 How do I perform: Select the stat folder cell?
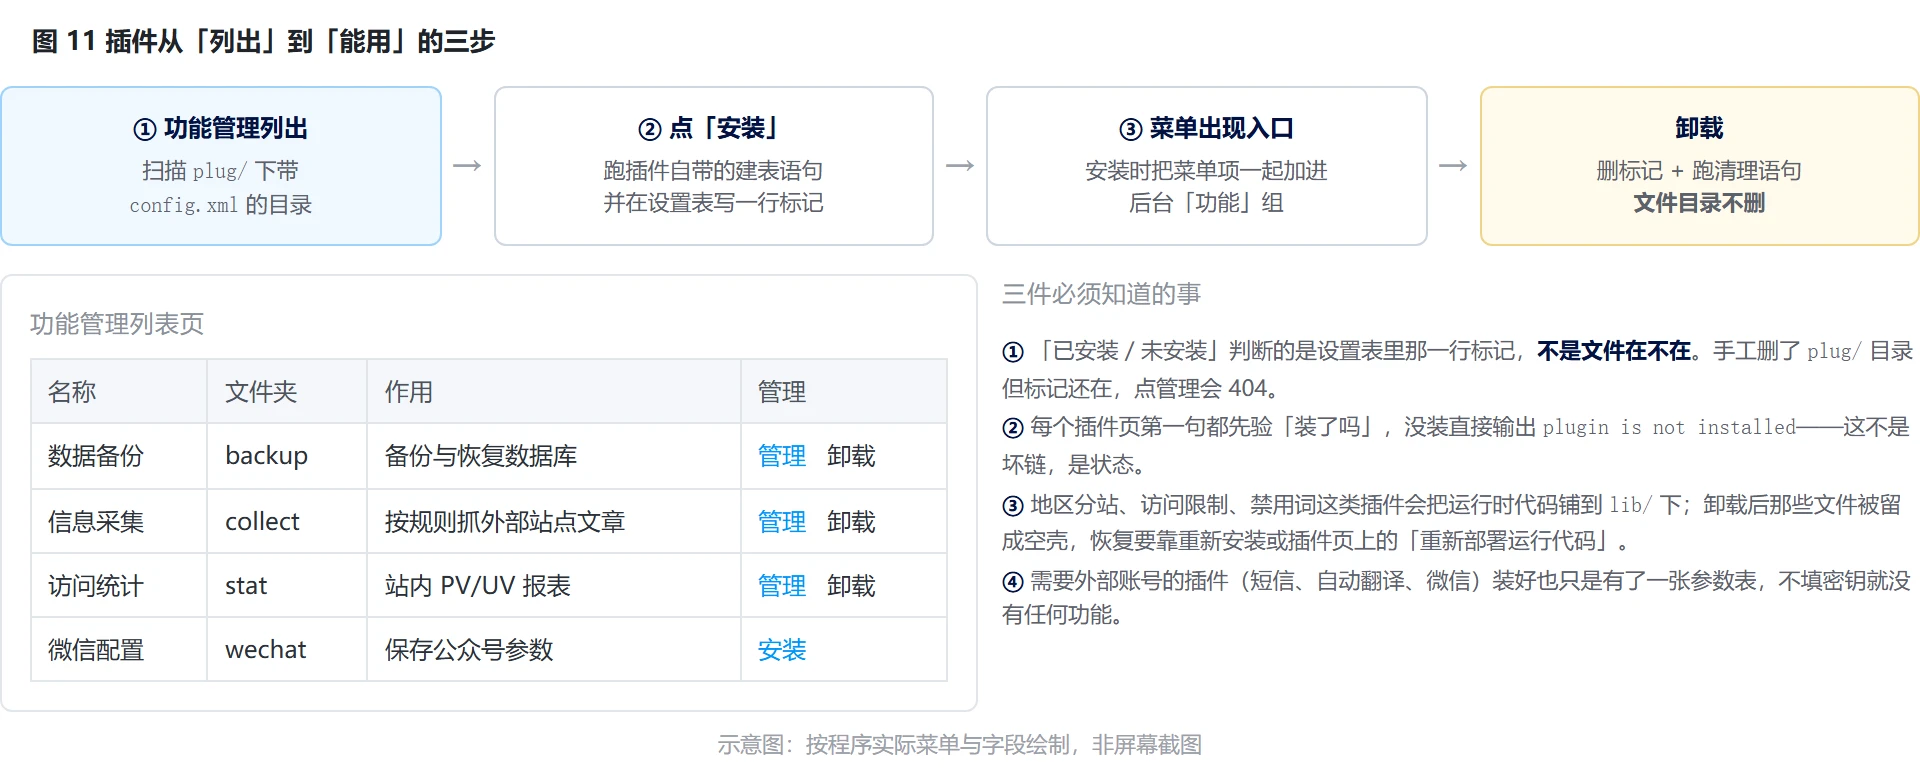pyautogui.click(x=287, y=586)
